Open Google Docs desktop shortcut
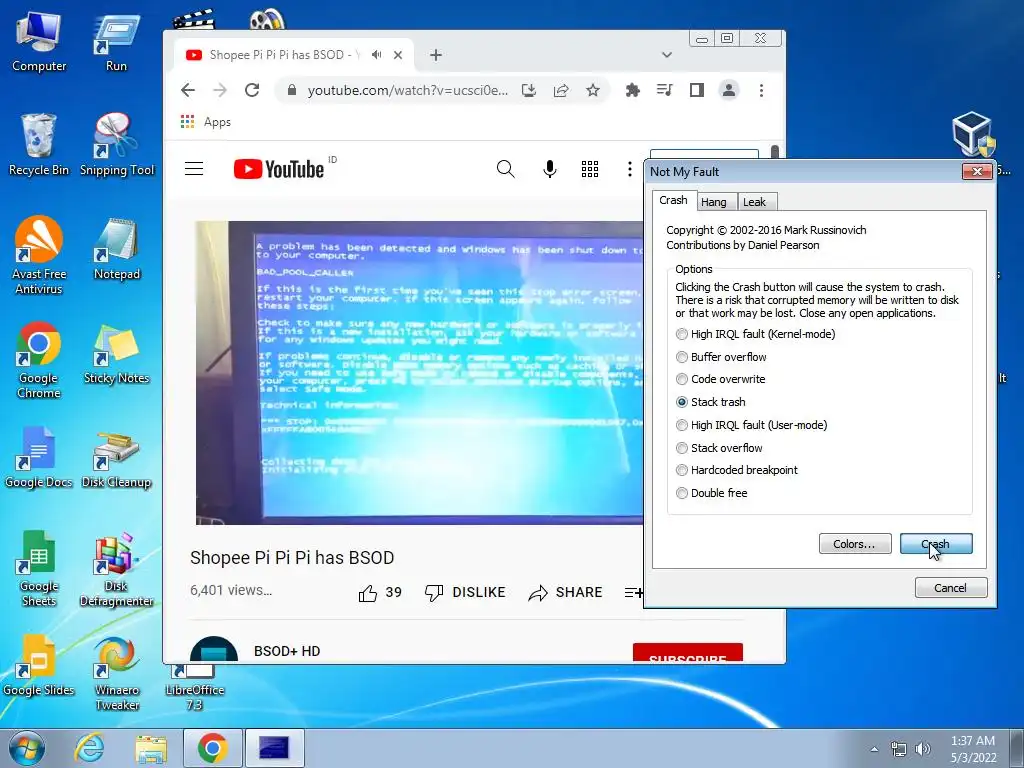The height and width of the screenshot is (768, 1024). pyautogui.click(x=39, y=457)
